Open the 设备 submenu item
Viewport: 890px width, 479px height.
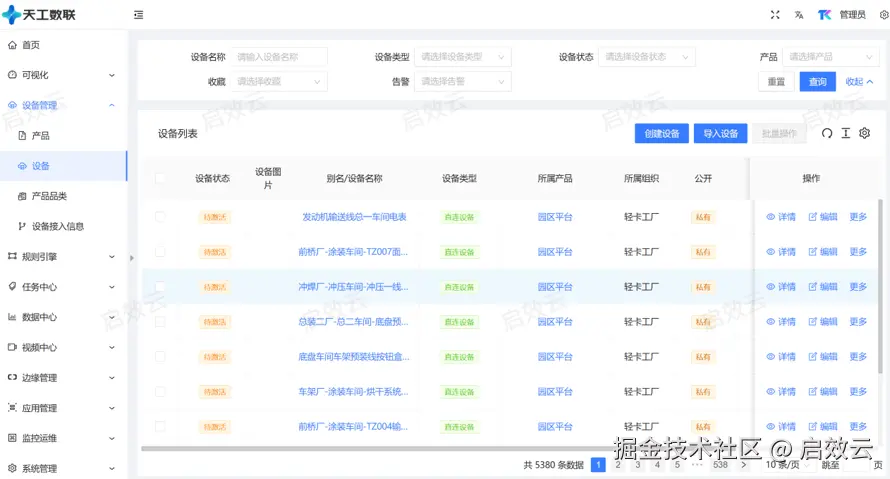[62, 166]
